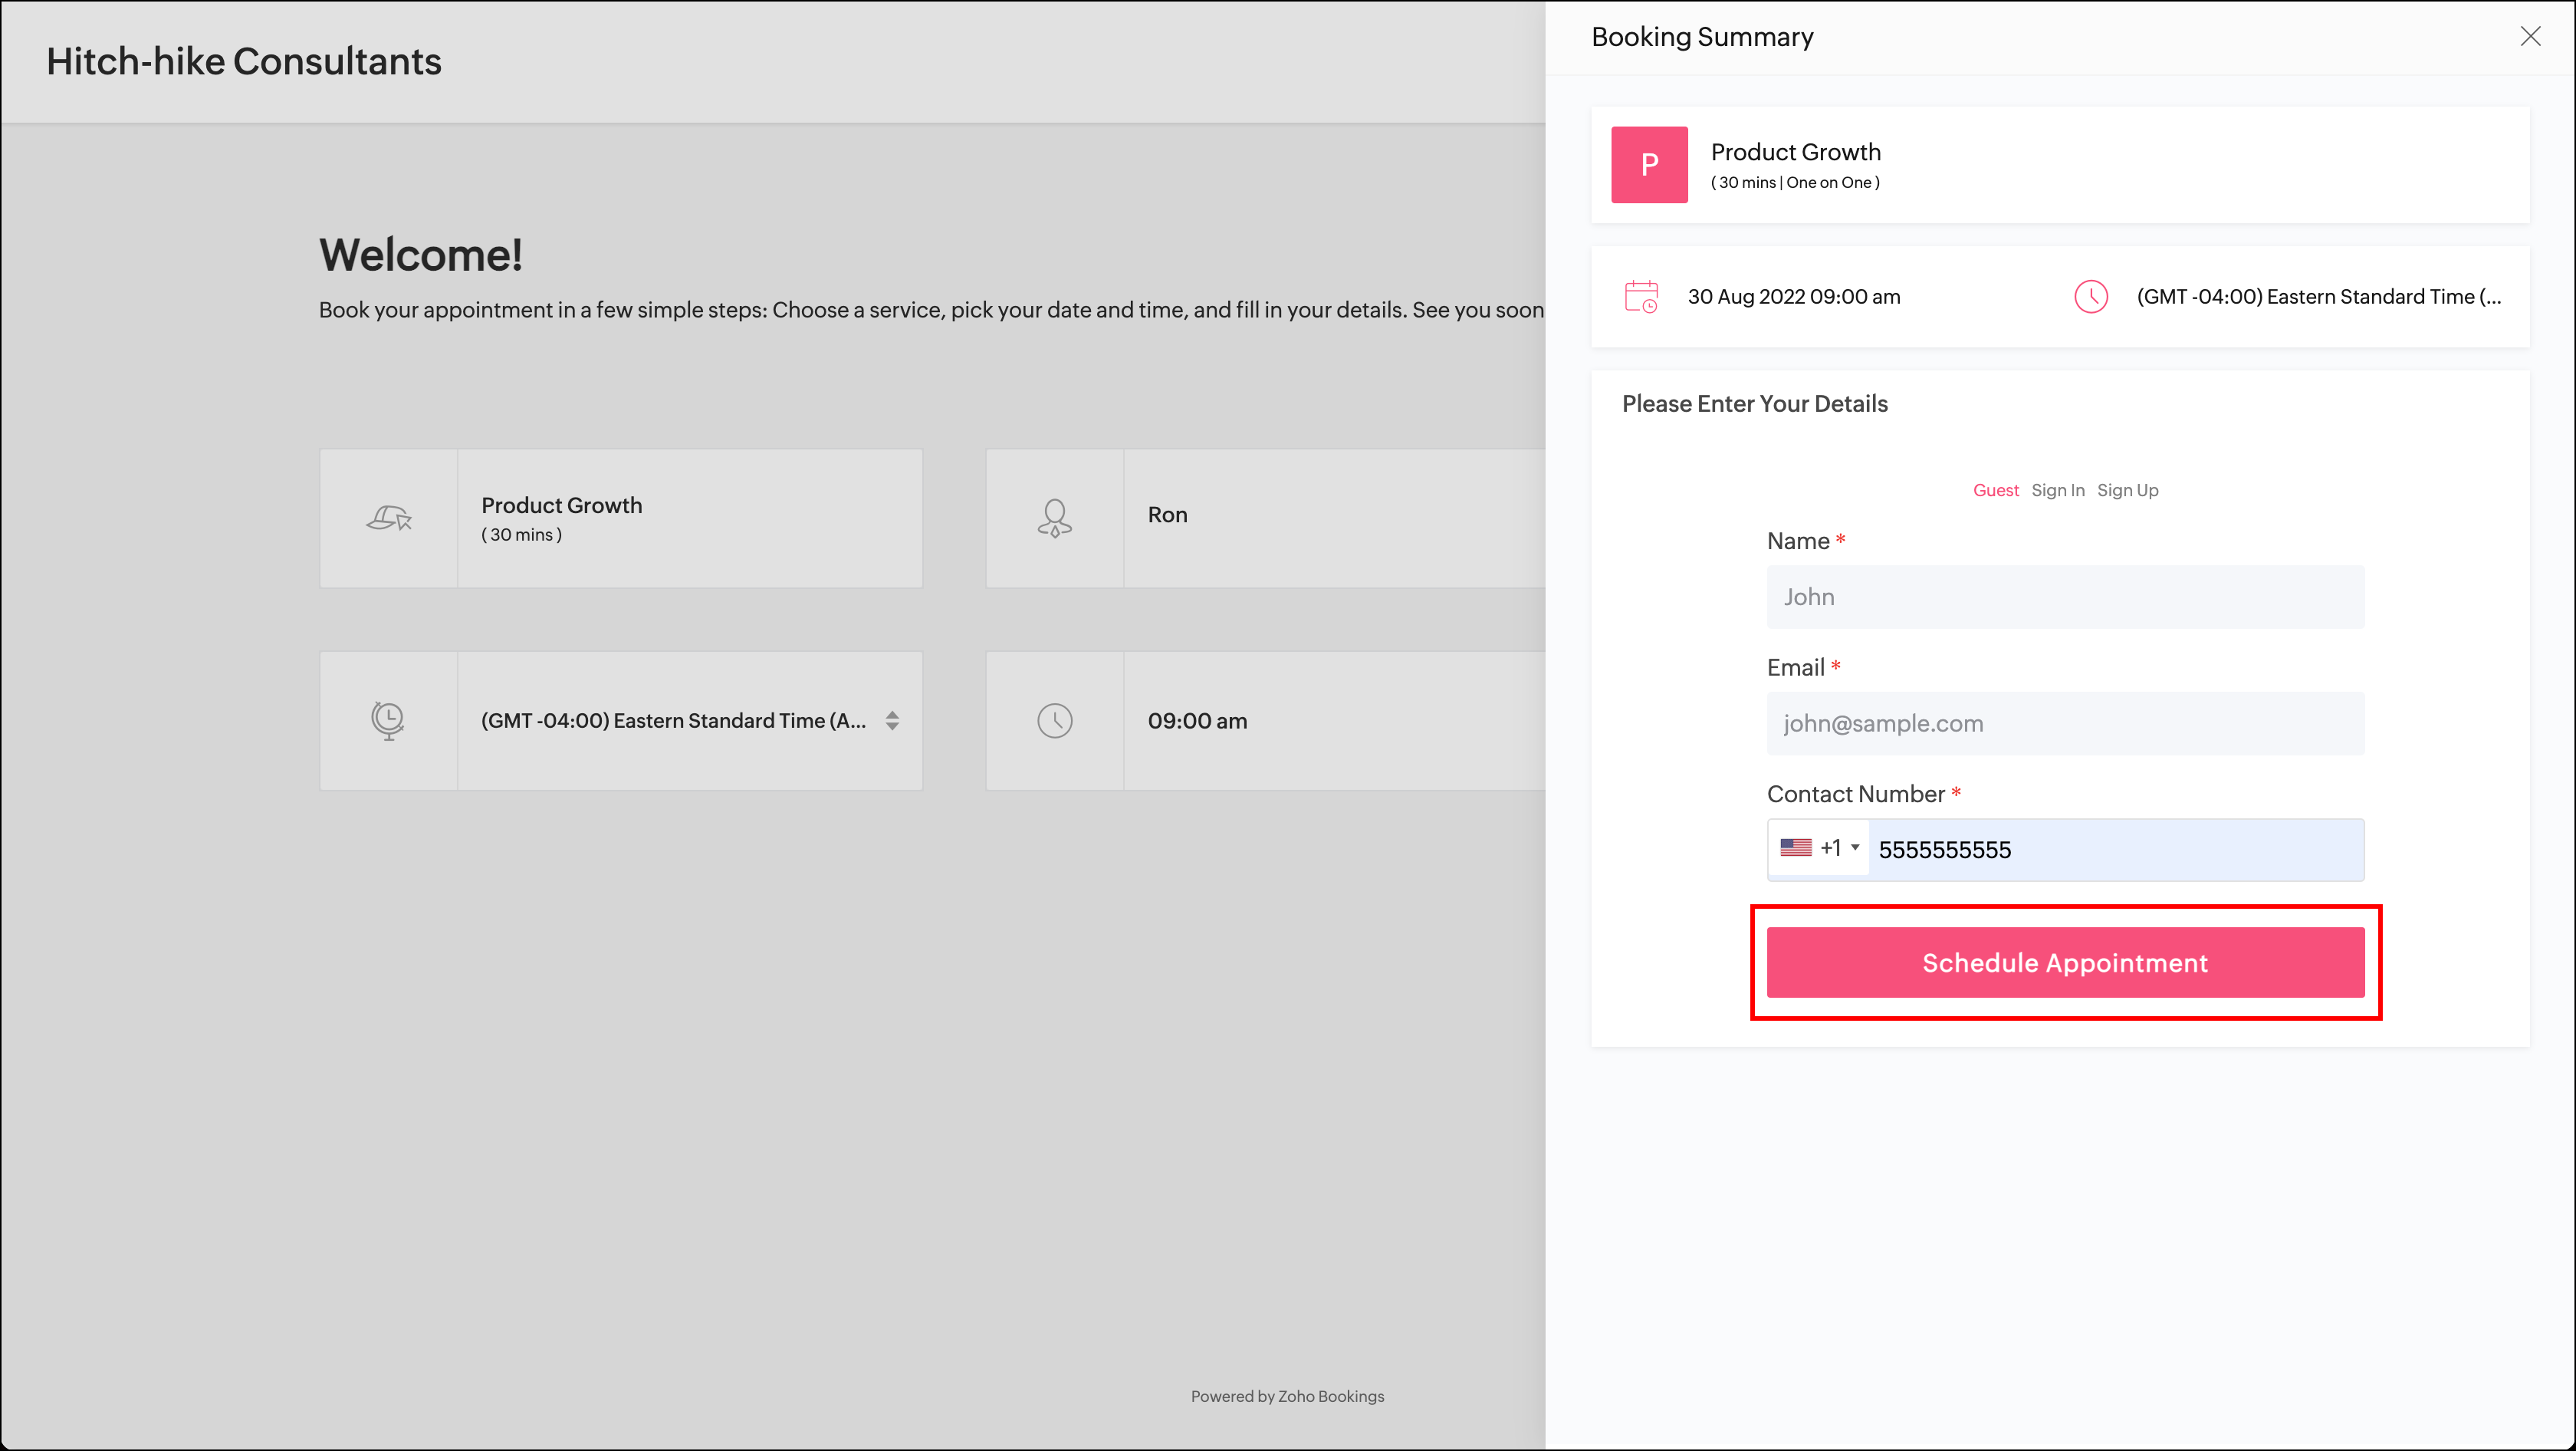Viewport: 2576px width, 1451px height.
Task: Click the (GMT -04:00) timezone text in summary
Action: coord(2318,297)
